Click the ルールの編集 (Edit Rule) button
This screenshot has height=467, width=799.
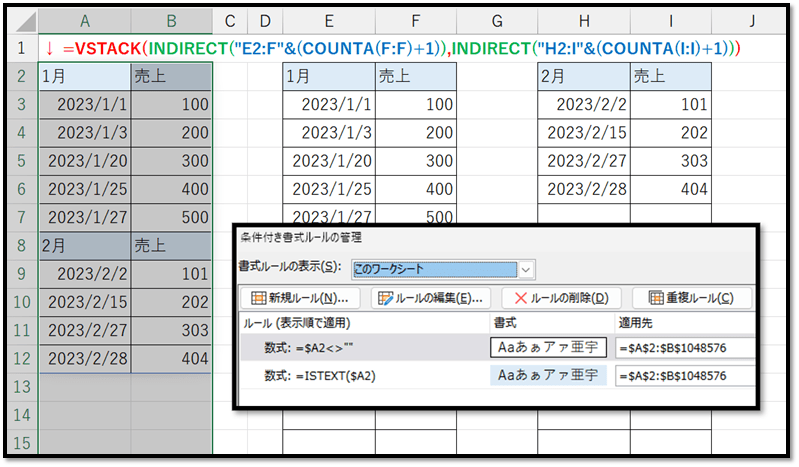pyautogui.click(x=431, y=298)
